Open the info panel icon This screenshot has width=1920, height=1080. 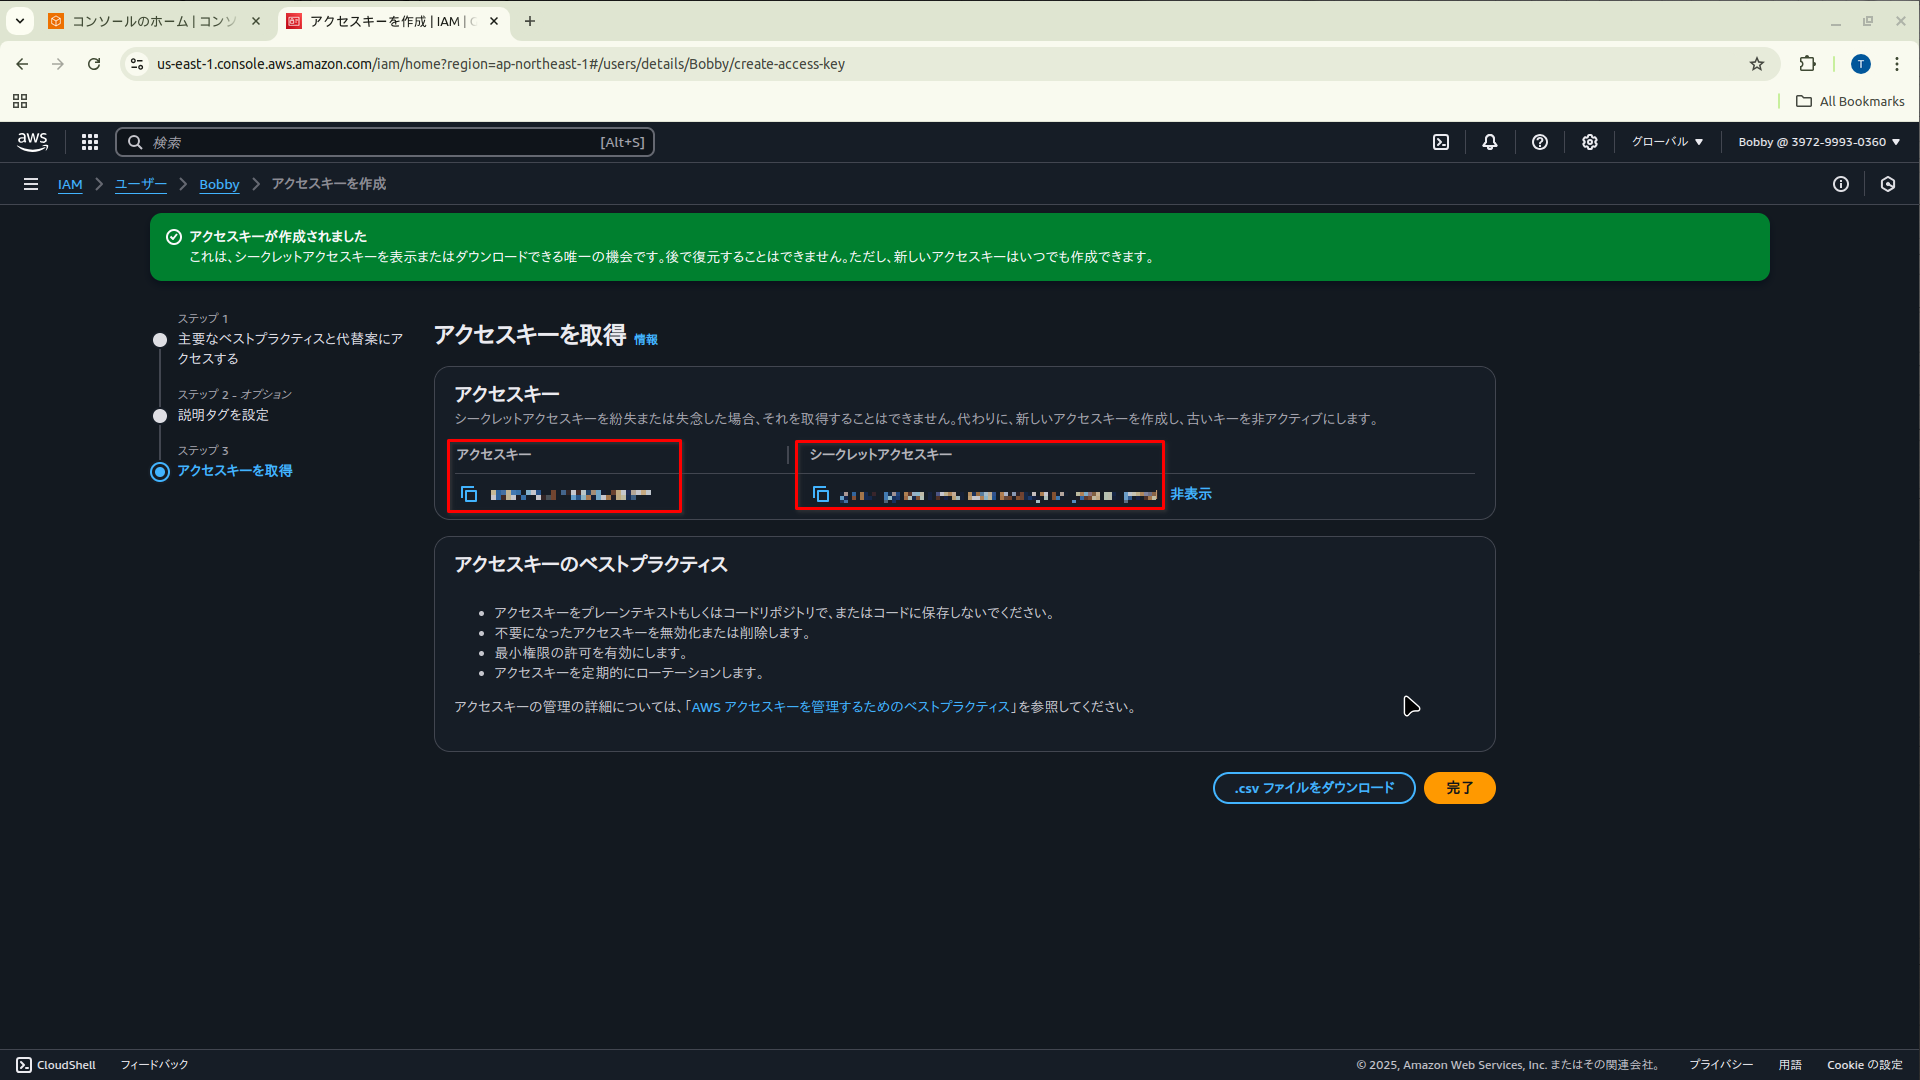1841,184
